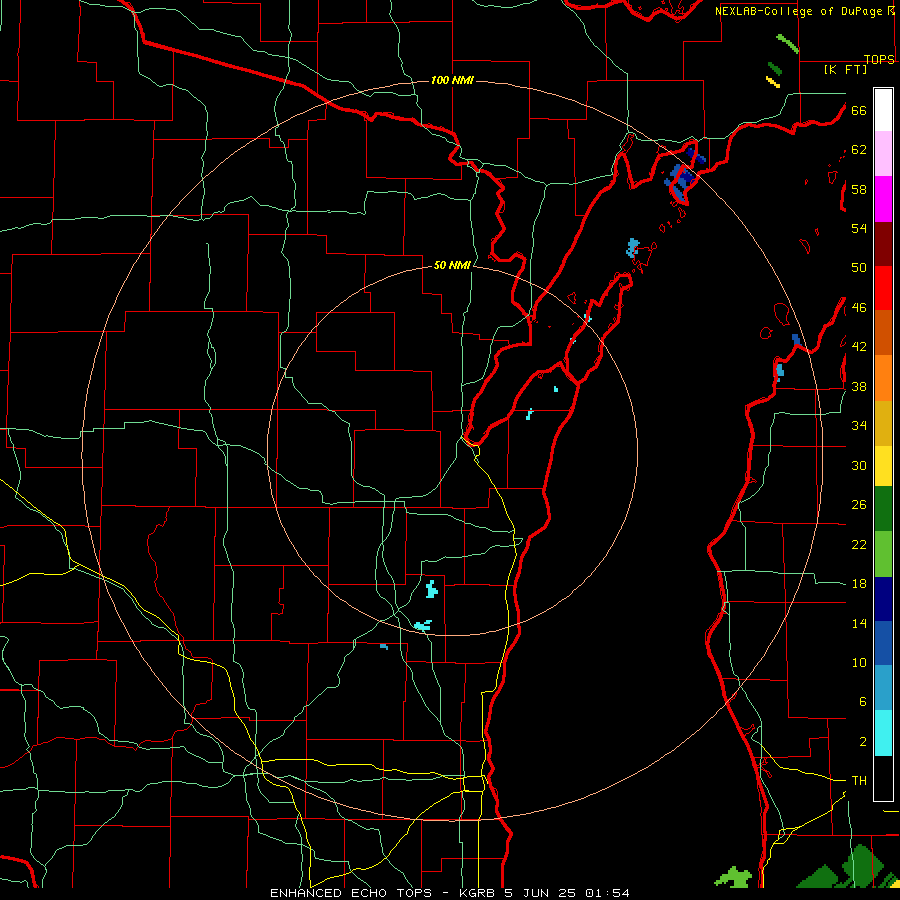This screenshot has width=900, height=900.
Task: Click the light pink legend swatch
Action: tap(883, 154)
